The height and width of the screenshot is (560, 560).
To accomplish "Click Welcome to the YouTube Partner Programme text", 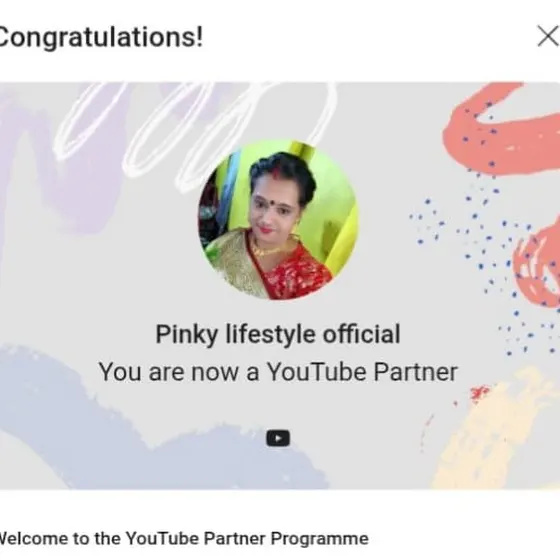I will 184,539.
